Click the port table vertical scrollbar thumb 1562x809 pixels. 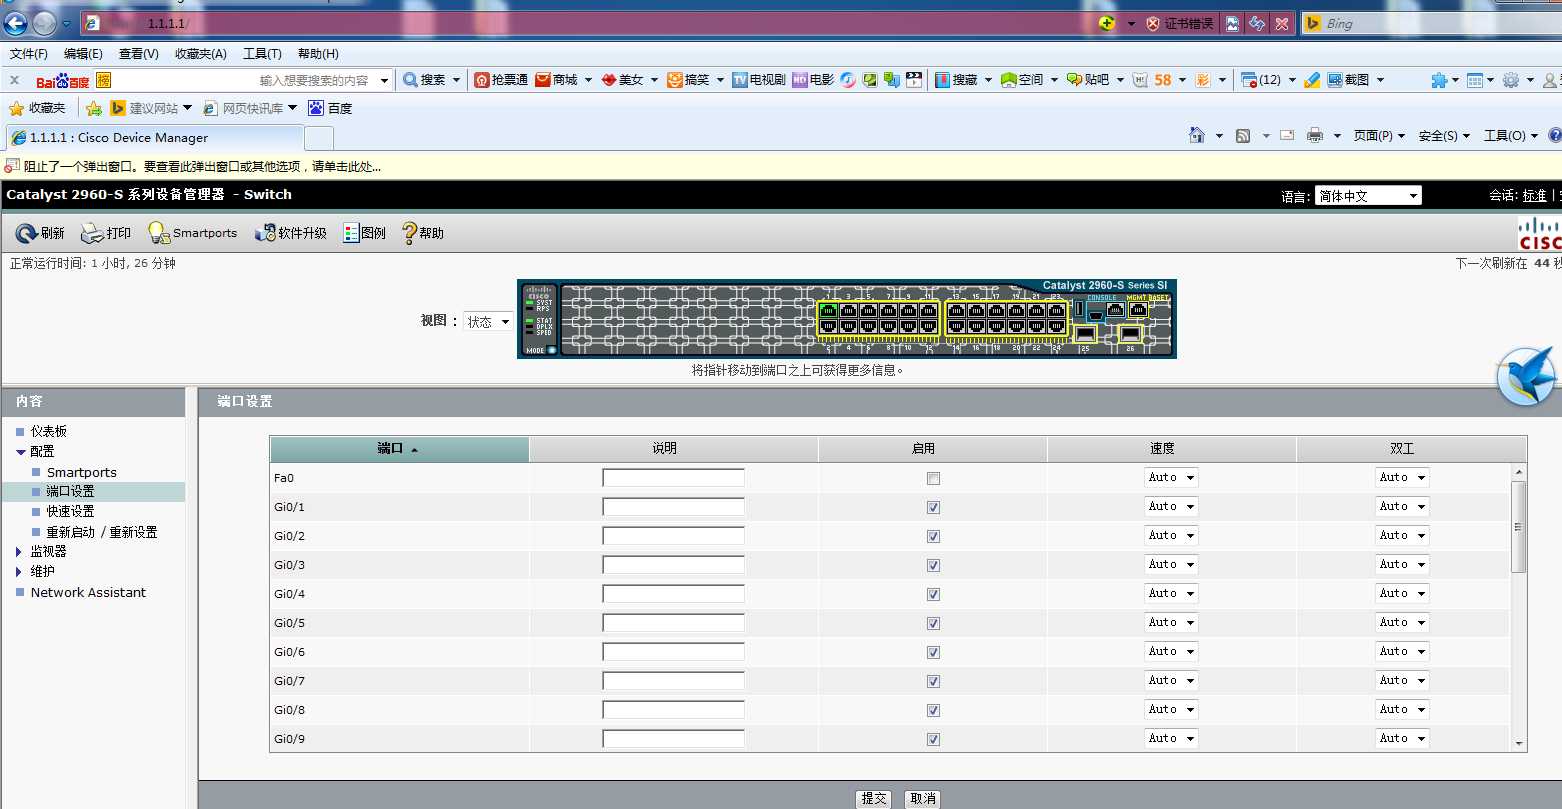click(1518, 527)
